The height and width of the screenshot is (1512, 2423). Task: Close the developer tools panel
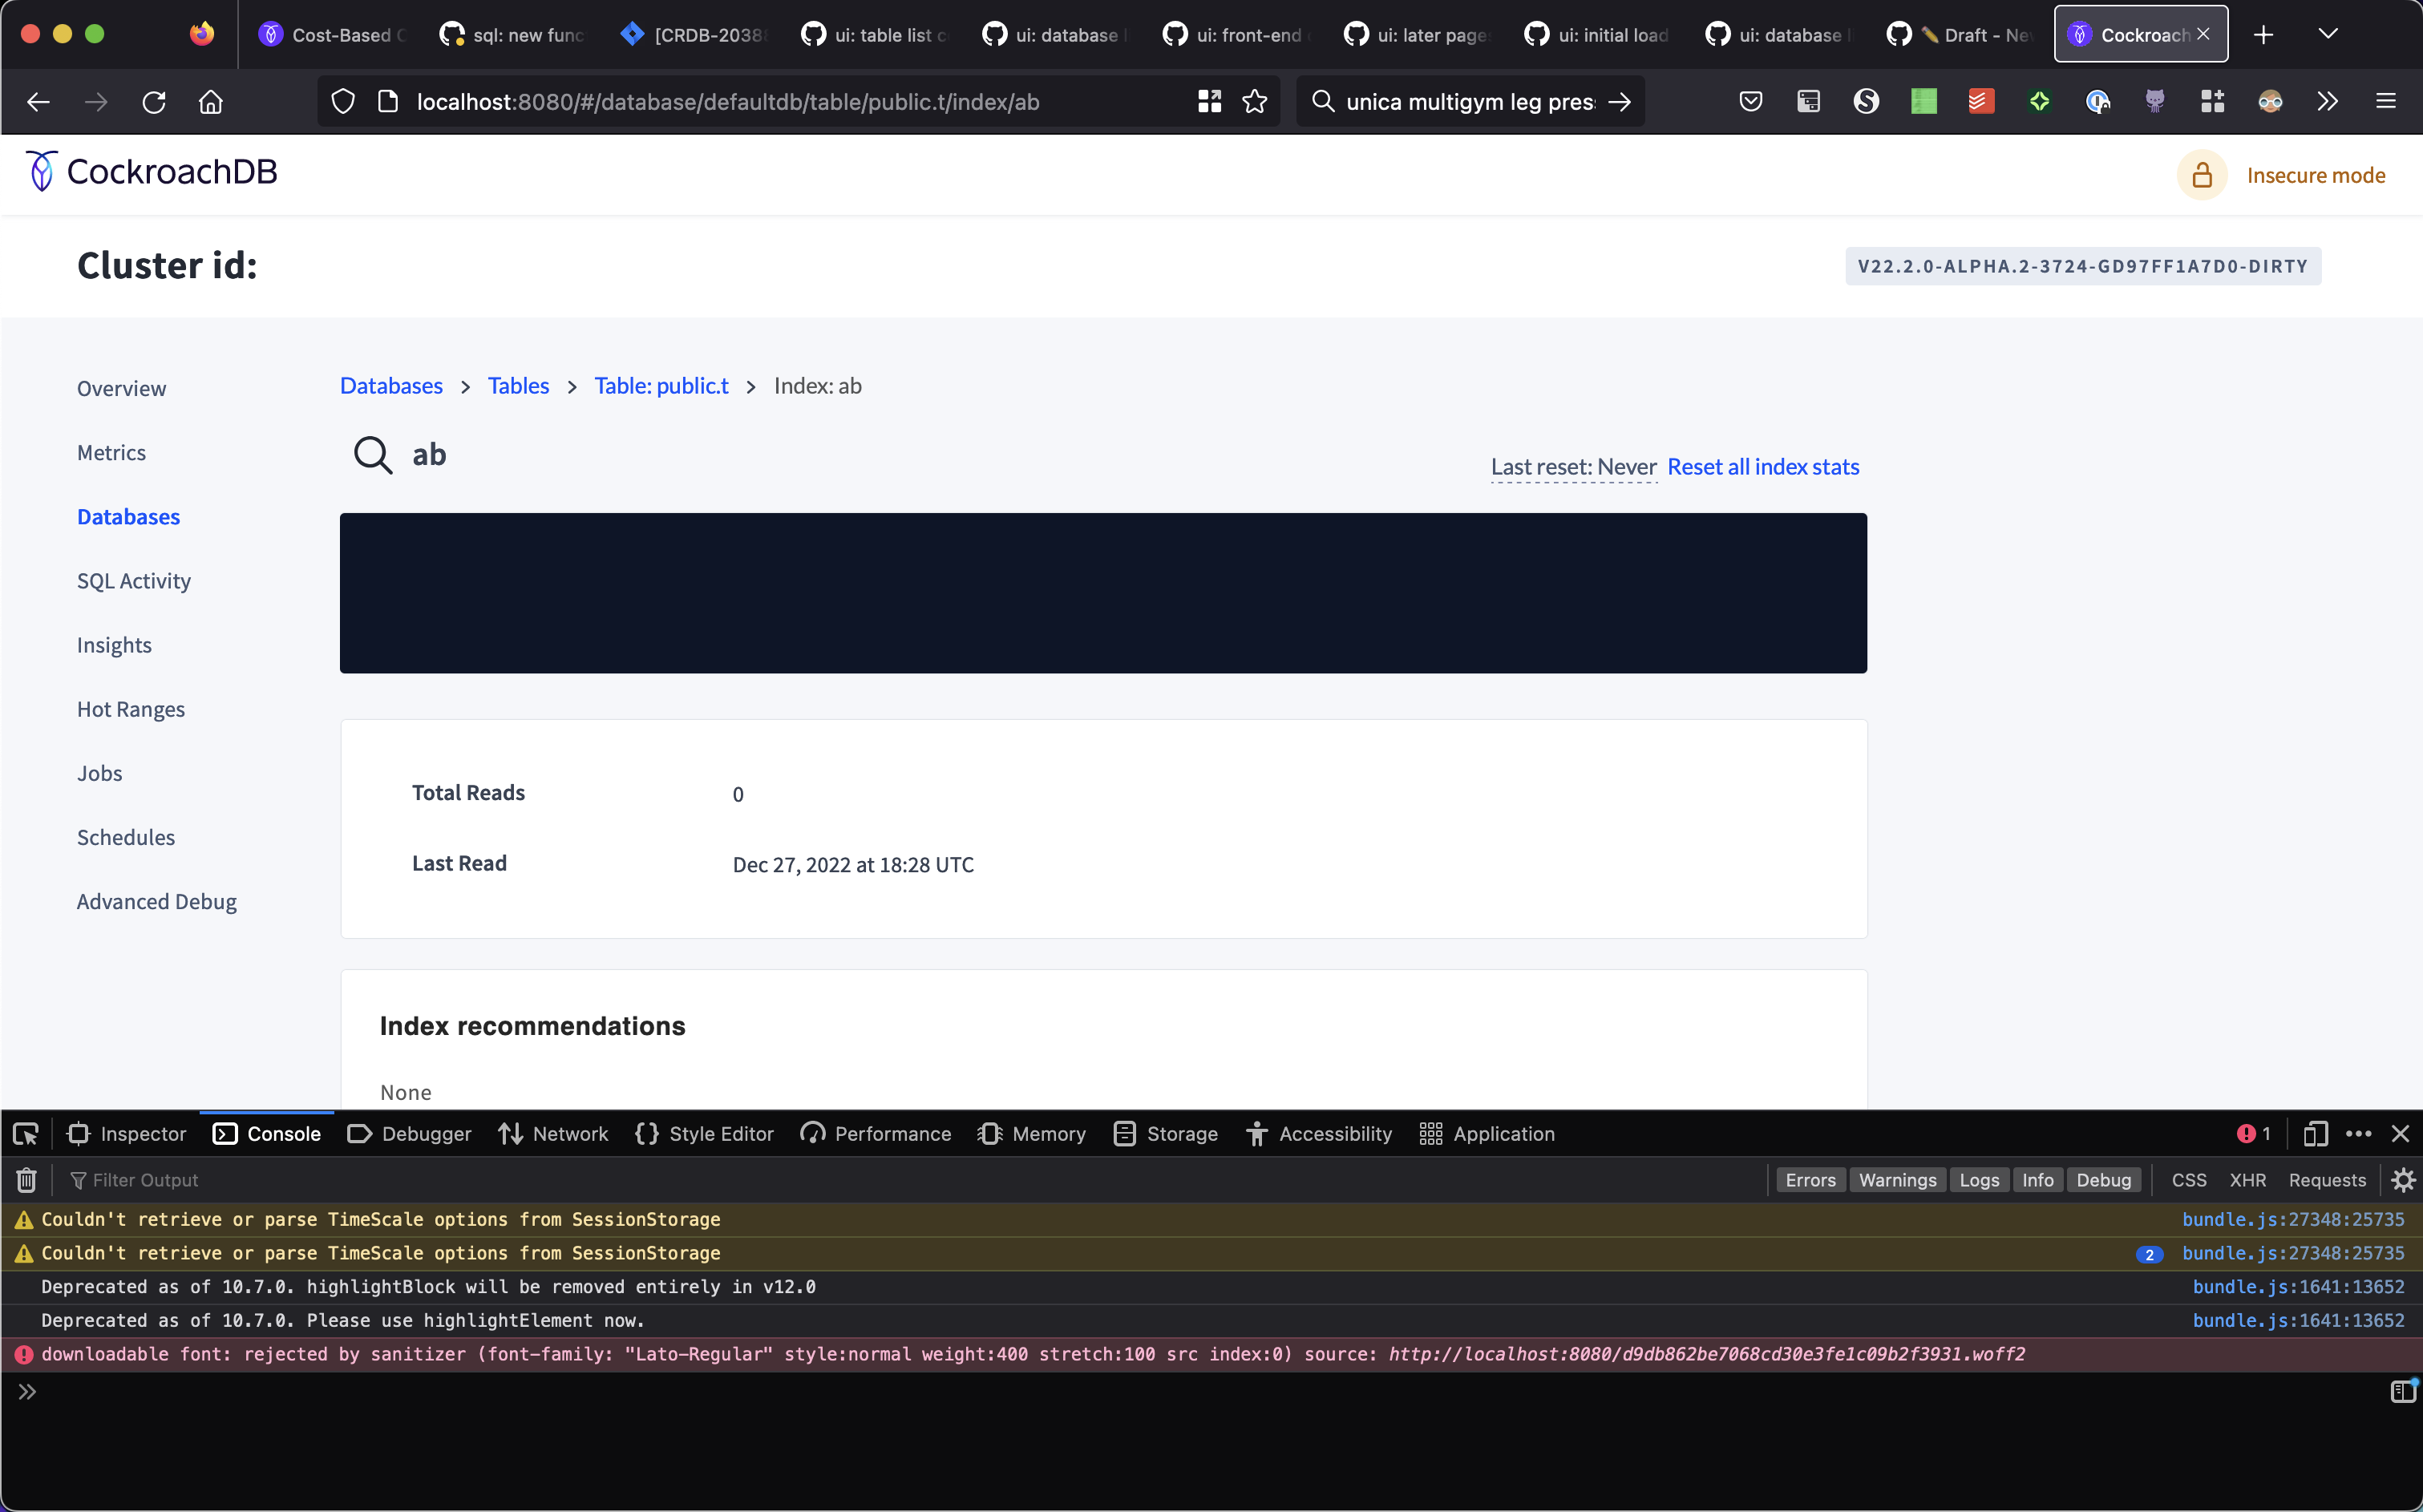pos(2401,1134)
